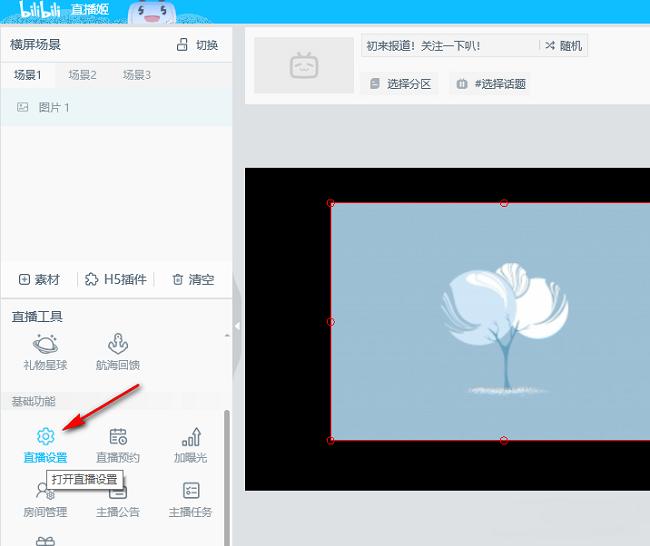Collapse the left panel with the arrow handle
650x546 pixels.
click(x=237, y=326)
